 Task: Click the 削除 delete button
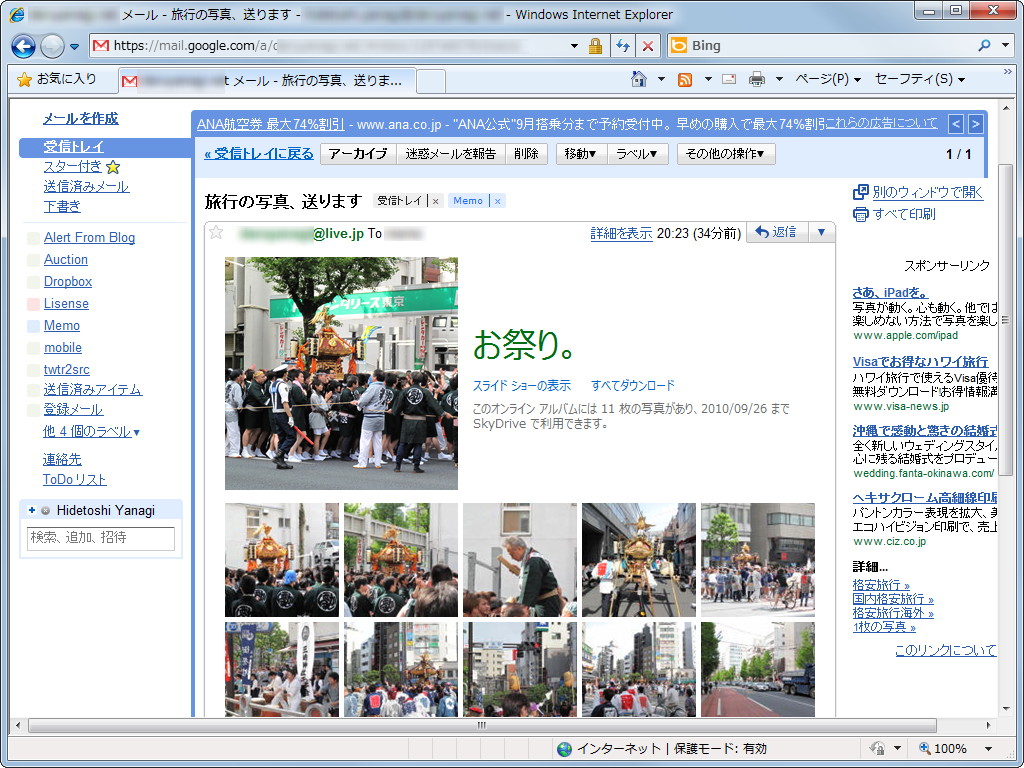coord(526,154)
